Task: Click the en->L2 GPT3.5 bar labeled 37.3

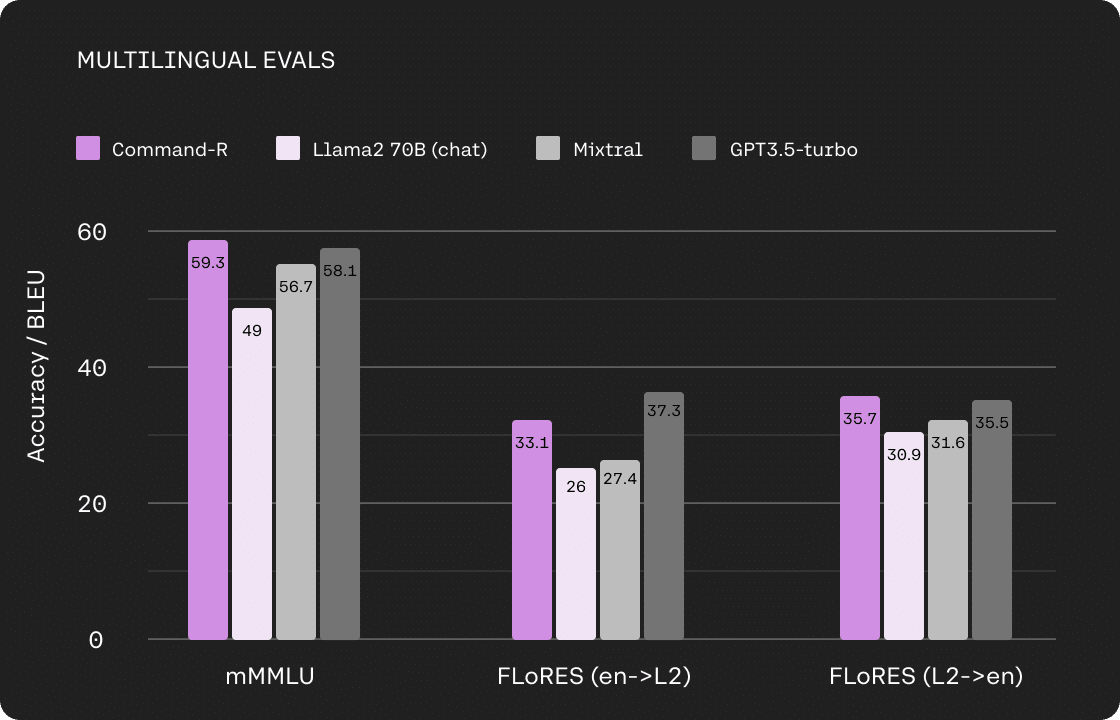Action: tap(664, 516)
